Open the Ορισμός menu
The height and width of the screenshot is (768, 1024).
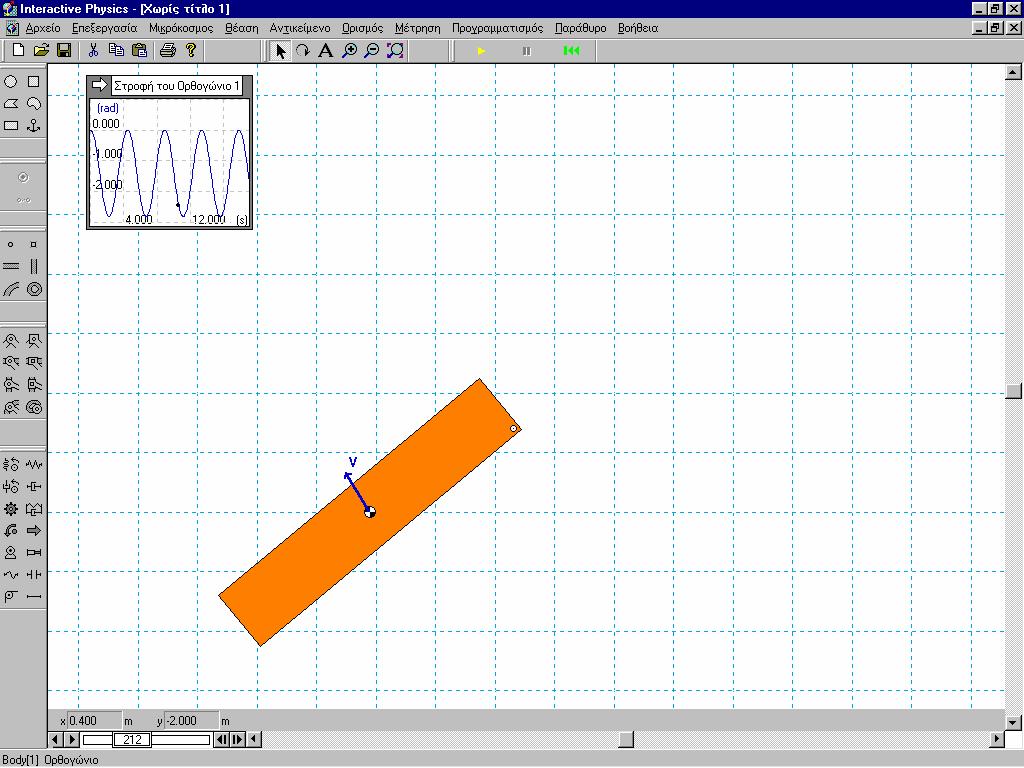point(362,28)
